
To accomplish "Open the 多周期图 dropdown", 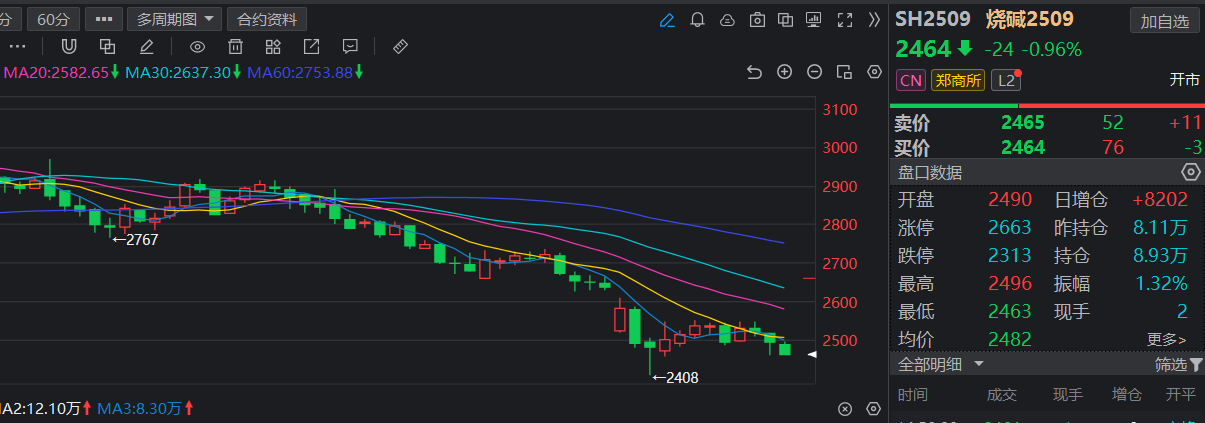I will 178,19.
